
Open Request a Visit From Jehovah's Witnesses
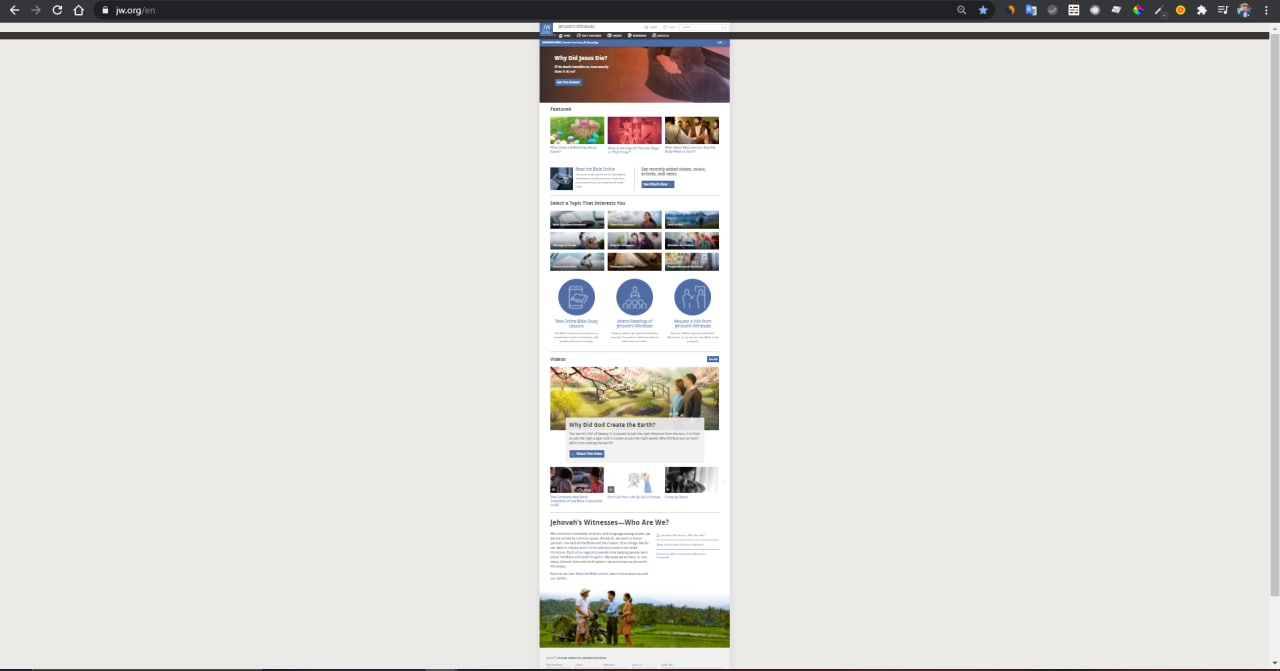pyautogui.click(x=692, y=324)
